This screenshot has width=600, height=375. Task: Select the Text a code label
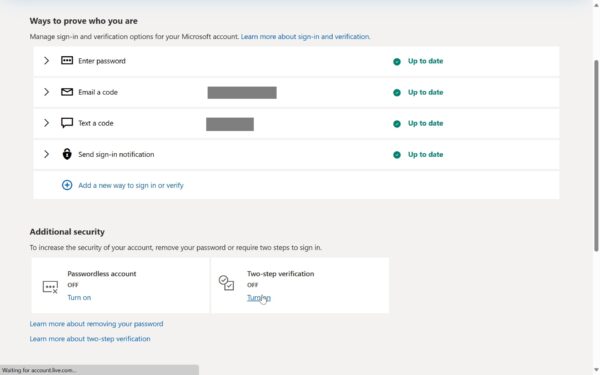click(96, 123)
